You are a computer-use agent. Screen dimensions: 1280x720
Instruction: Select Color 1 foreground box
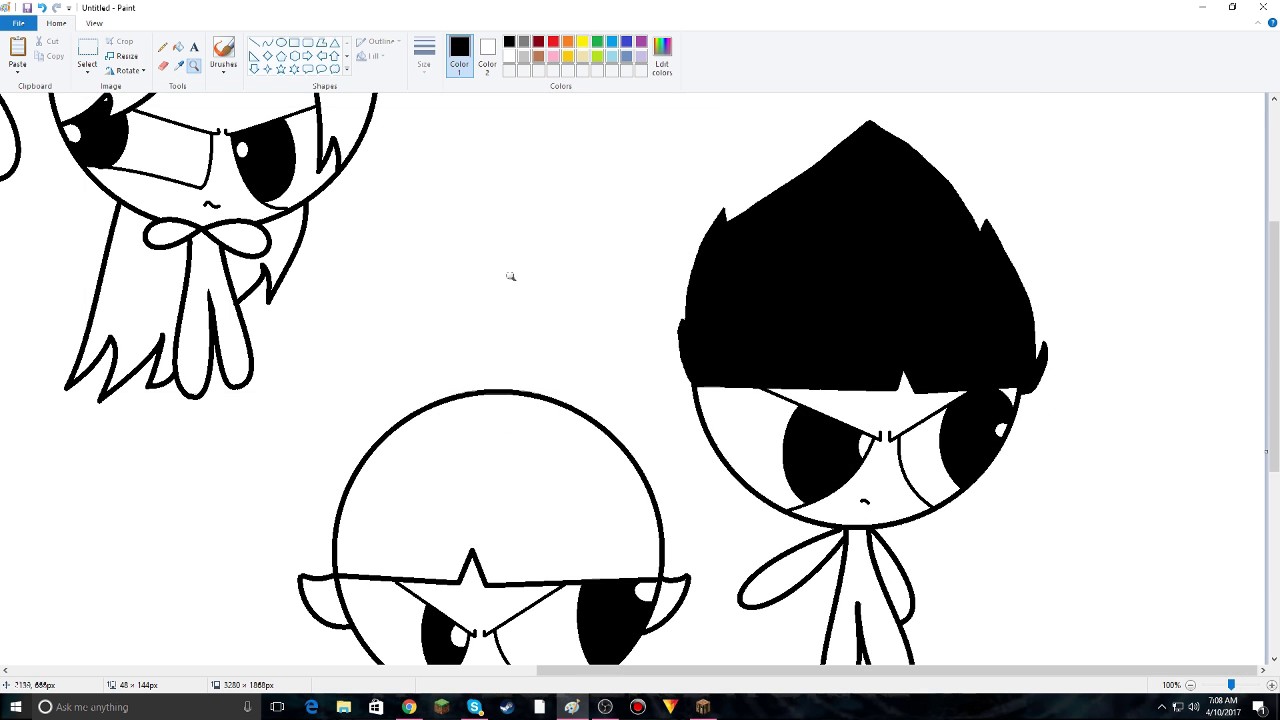[x=459, y=55]
